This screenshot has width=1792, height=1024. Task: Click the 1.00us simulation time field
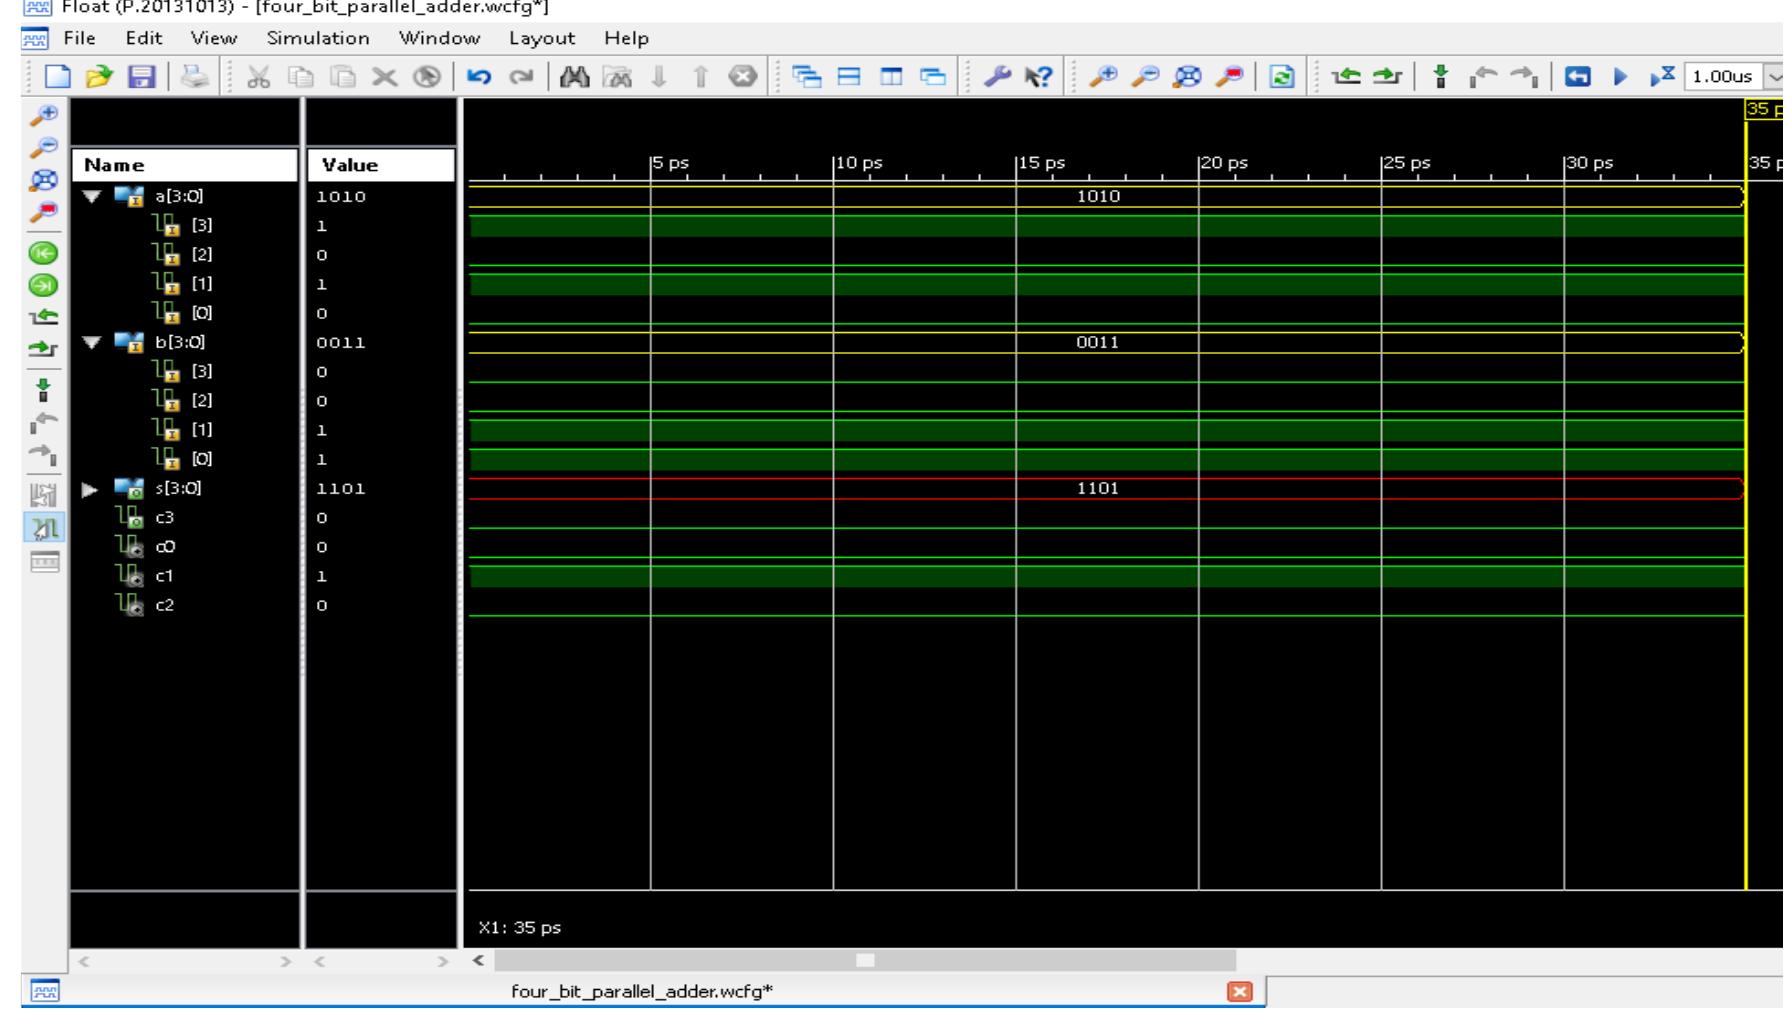(1725, 78)
